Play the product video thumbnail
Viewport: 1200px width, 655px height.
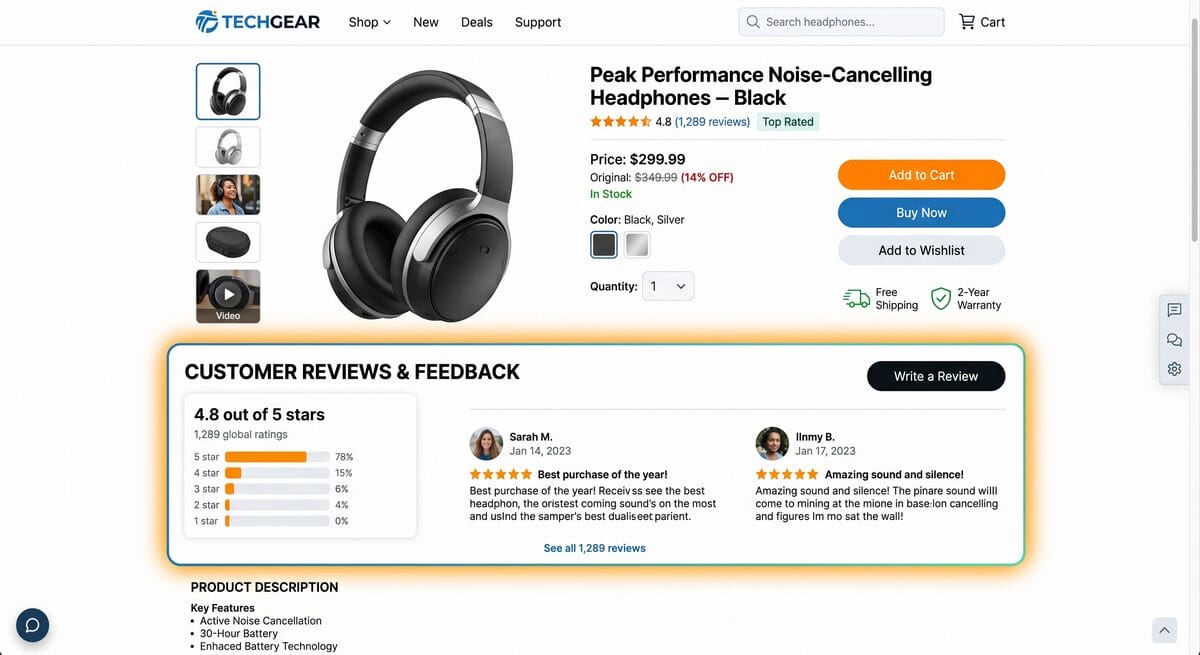tap(228, 295)
